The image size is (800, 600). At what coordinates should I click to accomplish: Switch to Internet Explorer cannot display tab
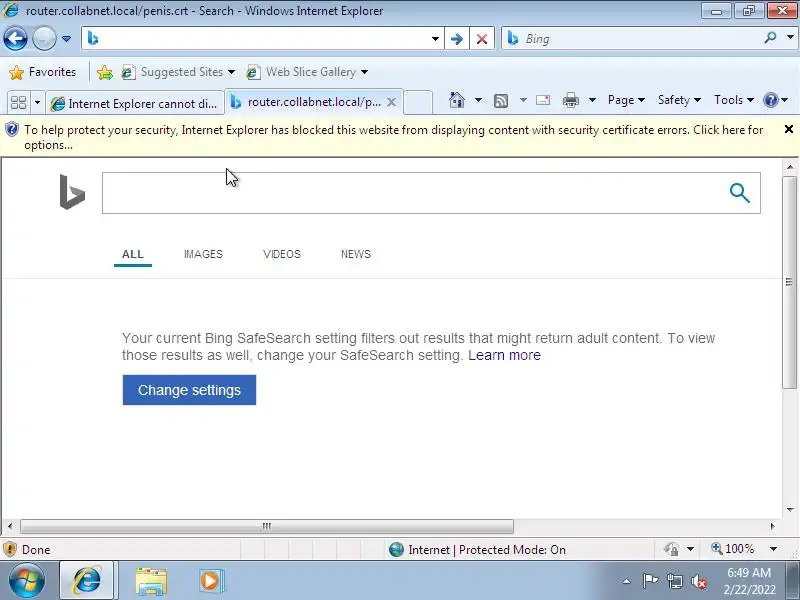click(x=135, y=104)
